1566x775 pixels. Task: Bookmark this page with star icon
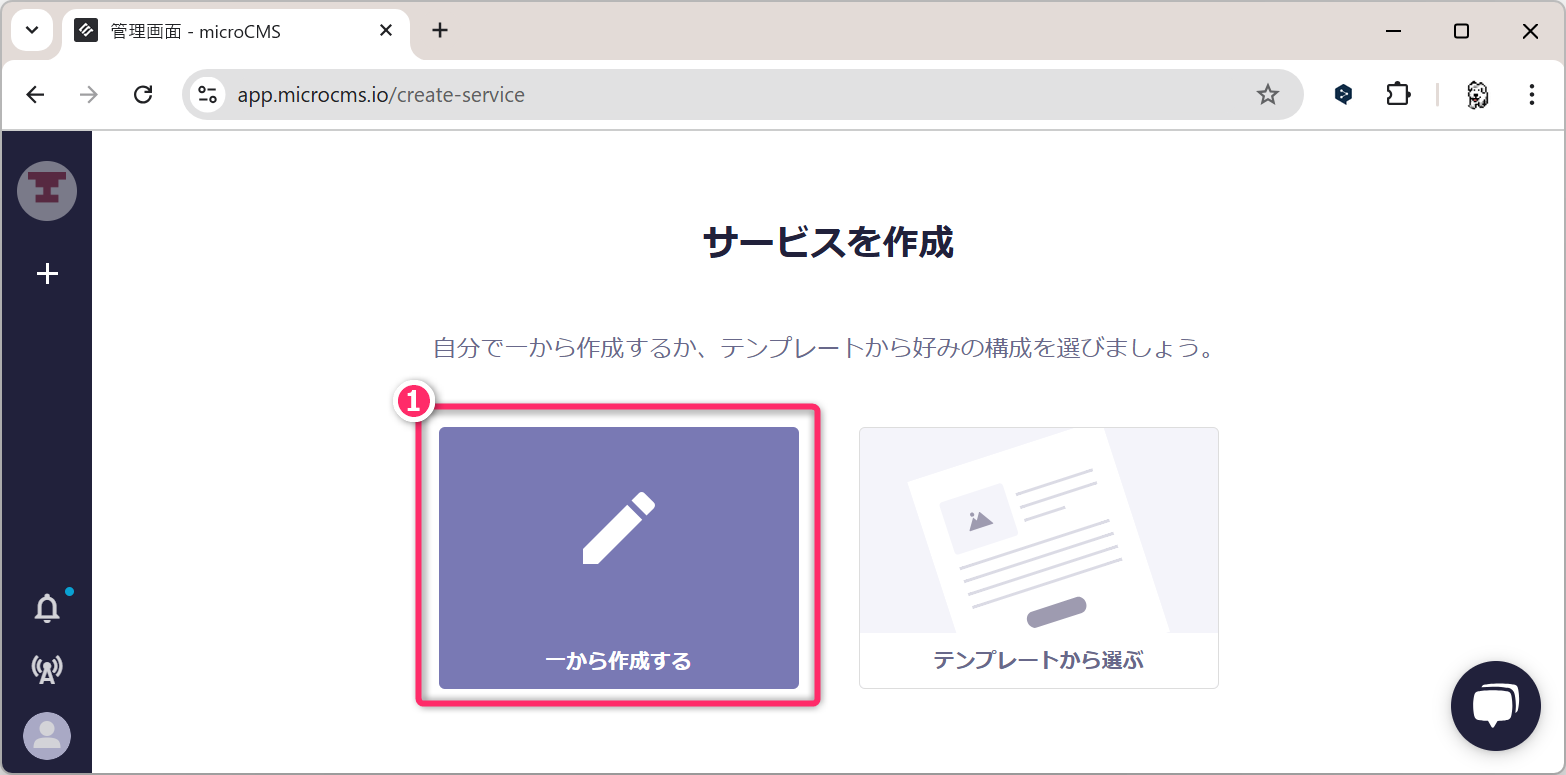(1267, 95)
